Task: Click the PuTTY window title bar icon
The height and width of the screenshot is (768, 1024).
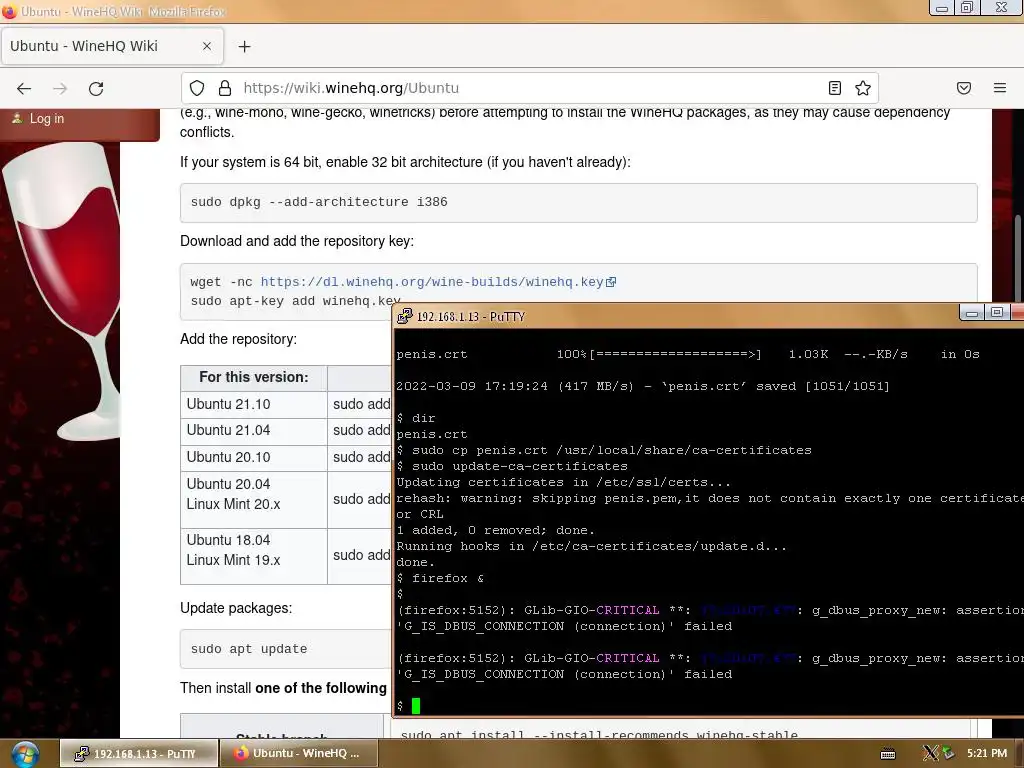Action: [x=405, y=316]
